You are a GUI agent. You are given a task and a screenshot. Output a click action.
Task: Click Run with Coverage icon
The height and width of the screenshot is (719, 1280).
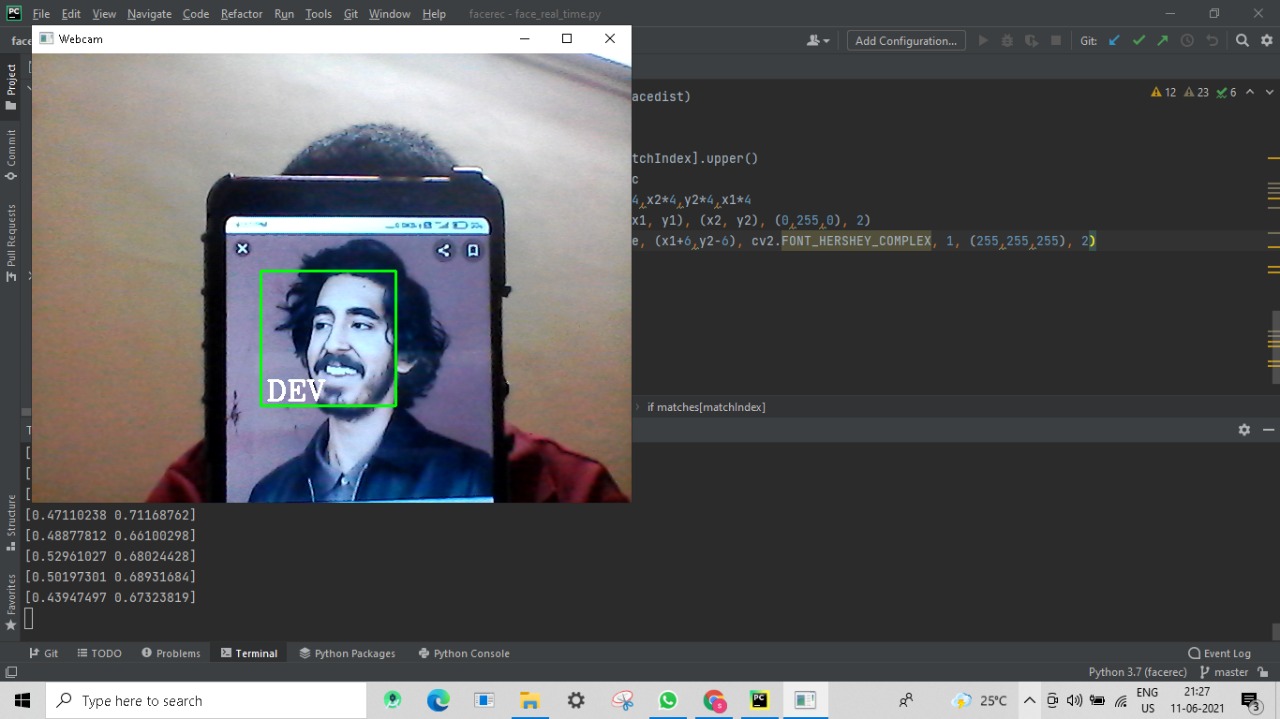point(1031,41)
